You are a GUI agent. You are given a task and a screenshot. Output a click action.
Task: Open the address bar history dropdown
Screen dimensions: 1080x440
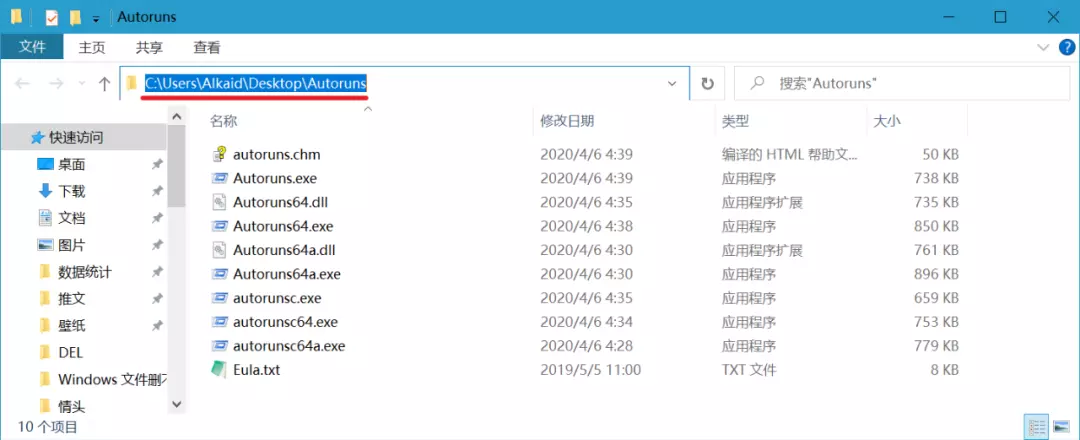point(673,84)
